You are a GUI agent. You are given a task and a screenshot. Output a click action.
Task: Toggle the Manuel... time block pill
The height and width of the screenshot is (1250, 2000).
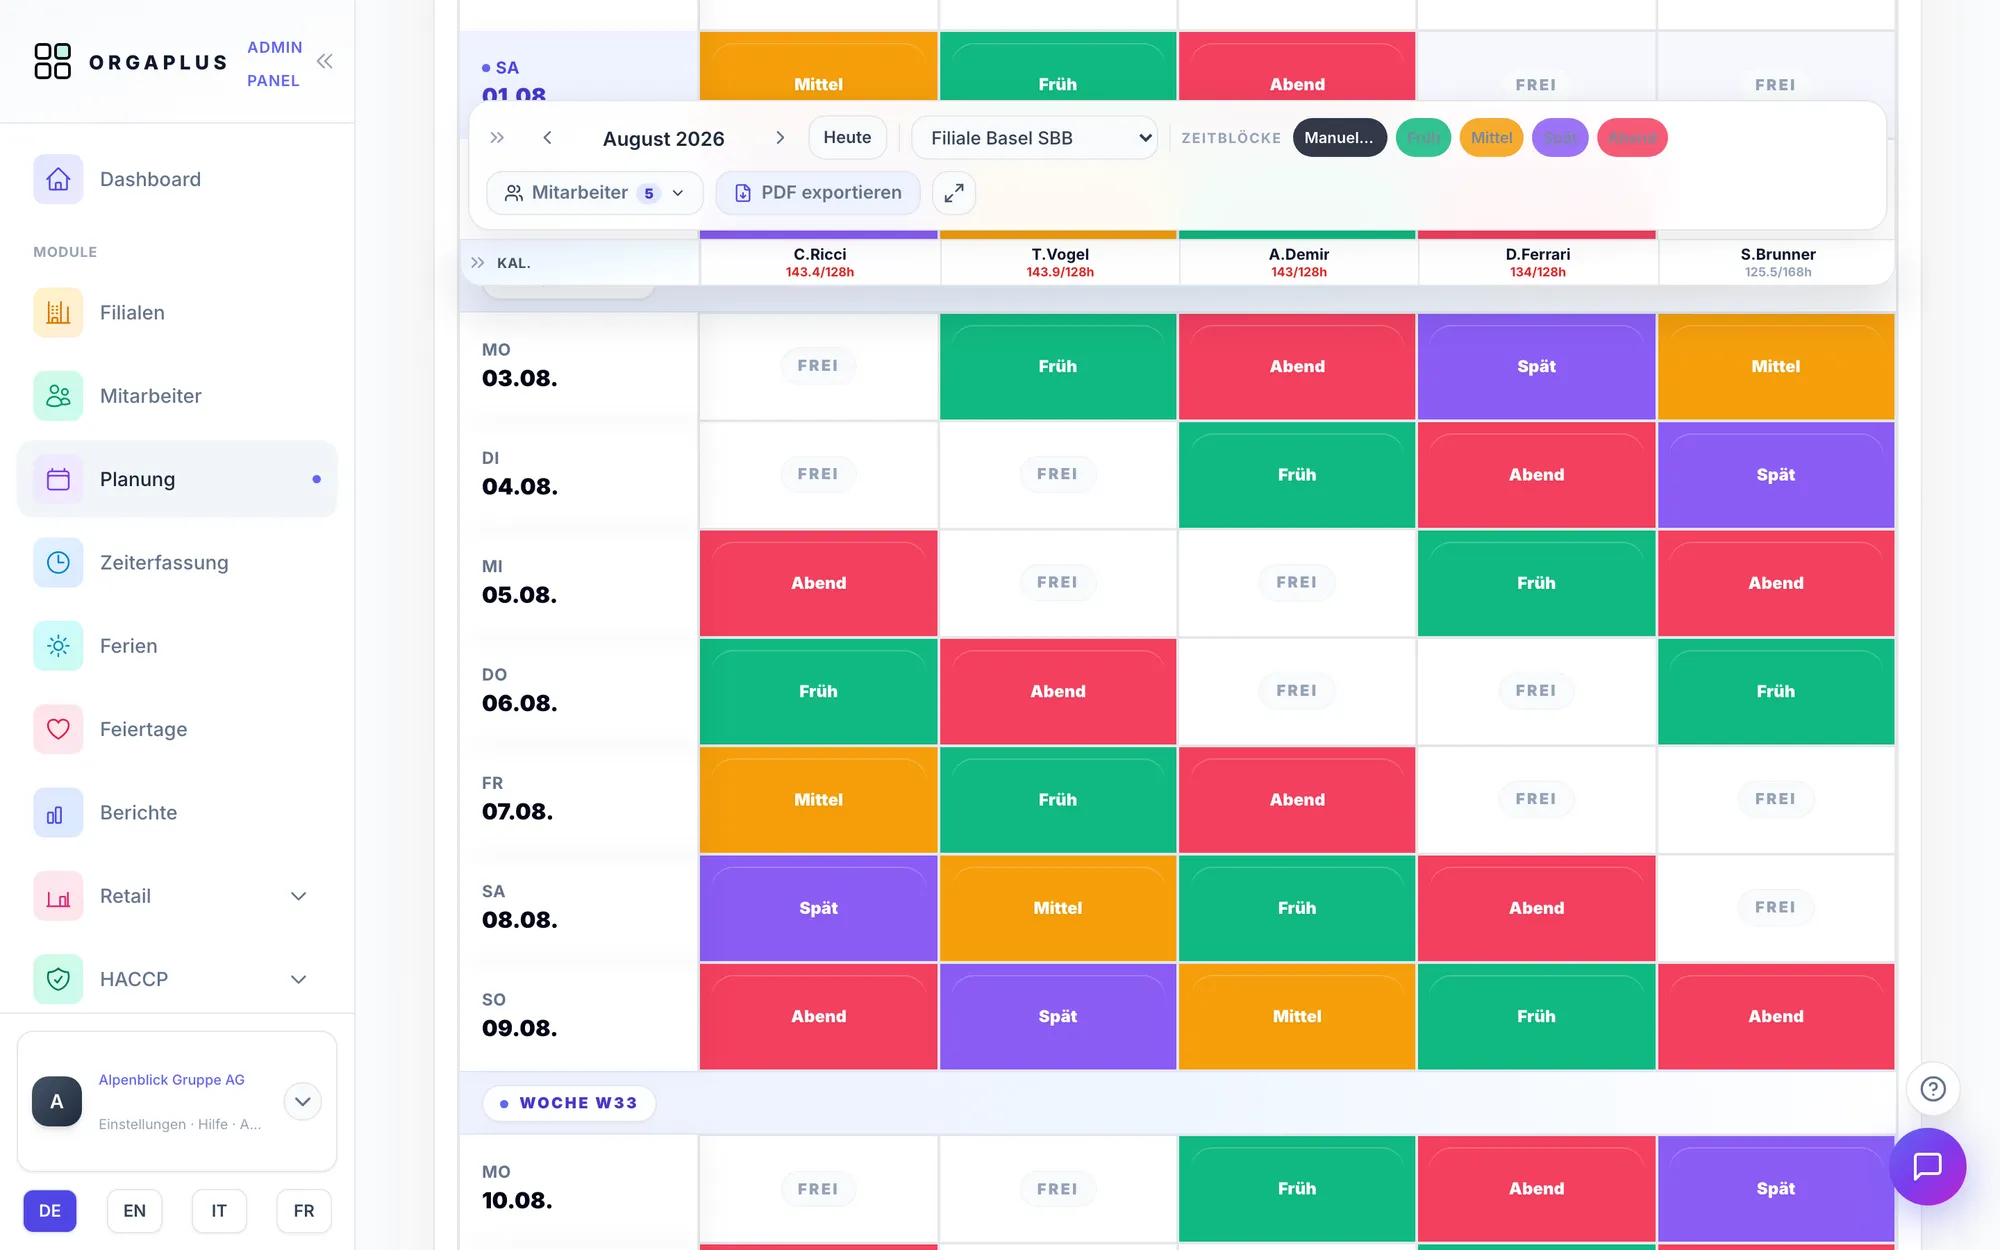[1339, 138]
